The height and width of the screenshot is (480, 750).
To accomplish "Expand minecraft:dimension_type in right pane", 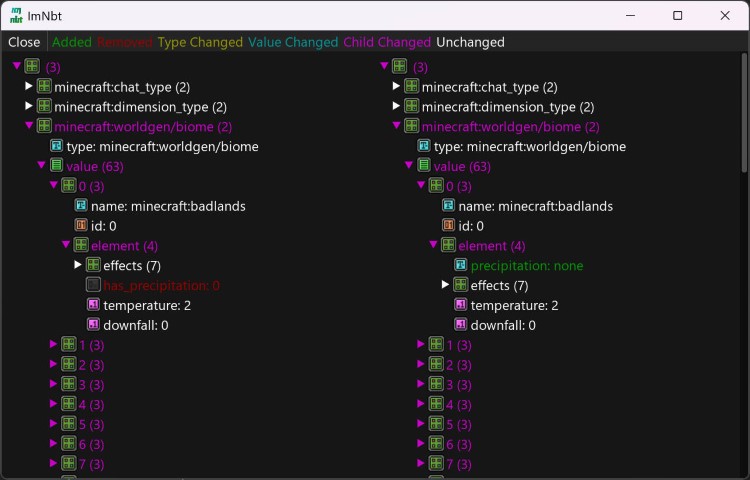I will pyautogui.click(x=396, y=106).
